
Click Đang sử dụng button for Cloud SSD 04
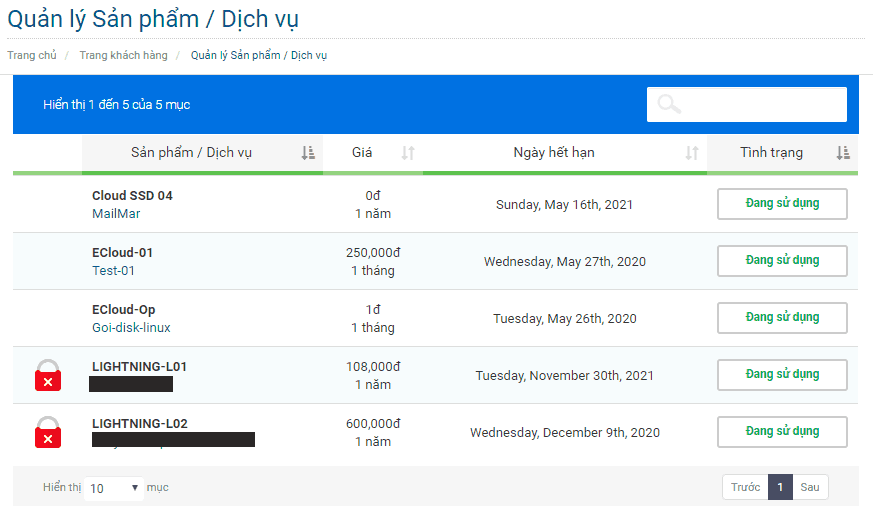(x=782, y=204)
